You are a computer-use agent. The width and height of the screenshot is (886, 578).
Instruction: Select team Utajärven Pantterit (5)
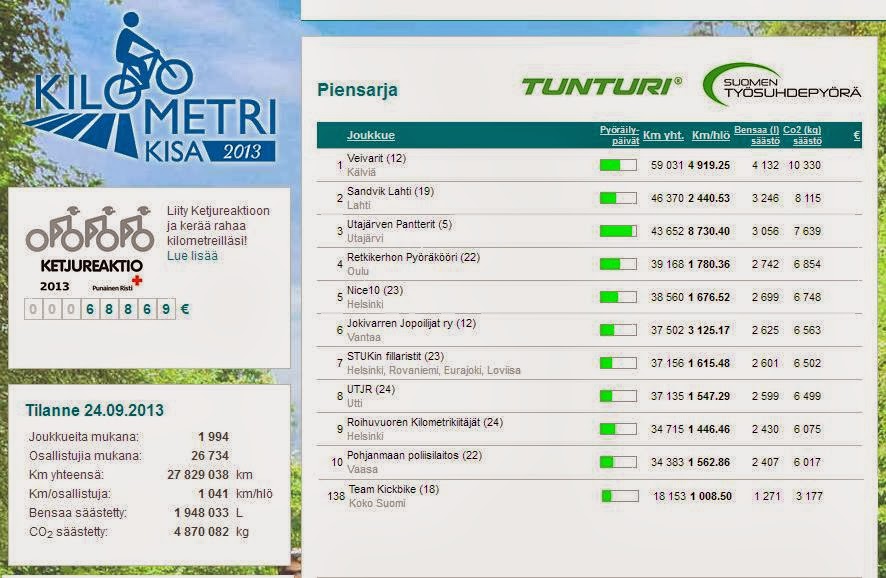point(399,224)
